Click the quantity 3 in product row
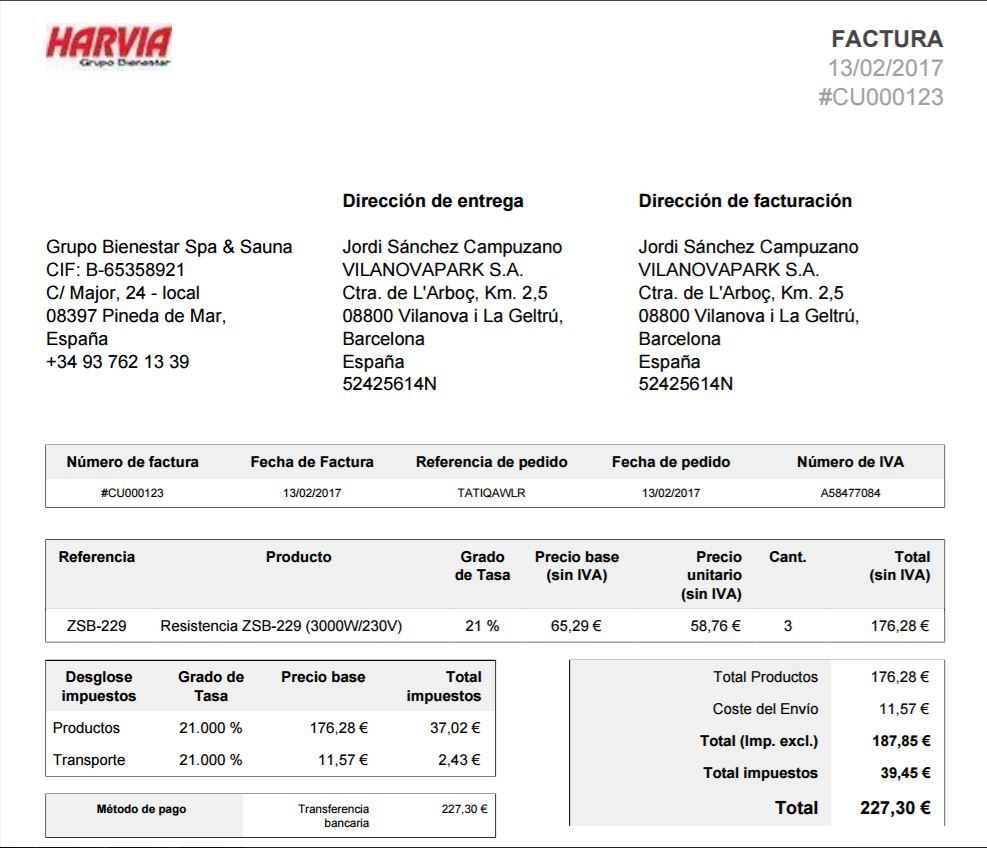987x848 pixels. click(x=787, y=626)
